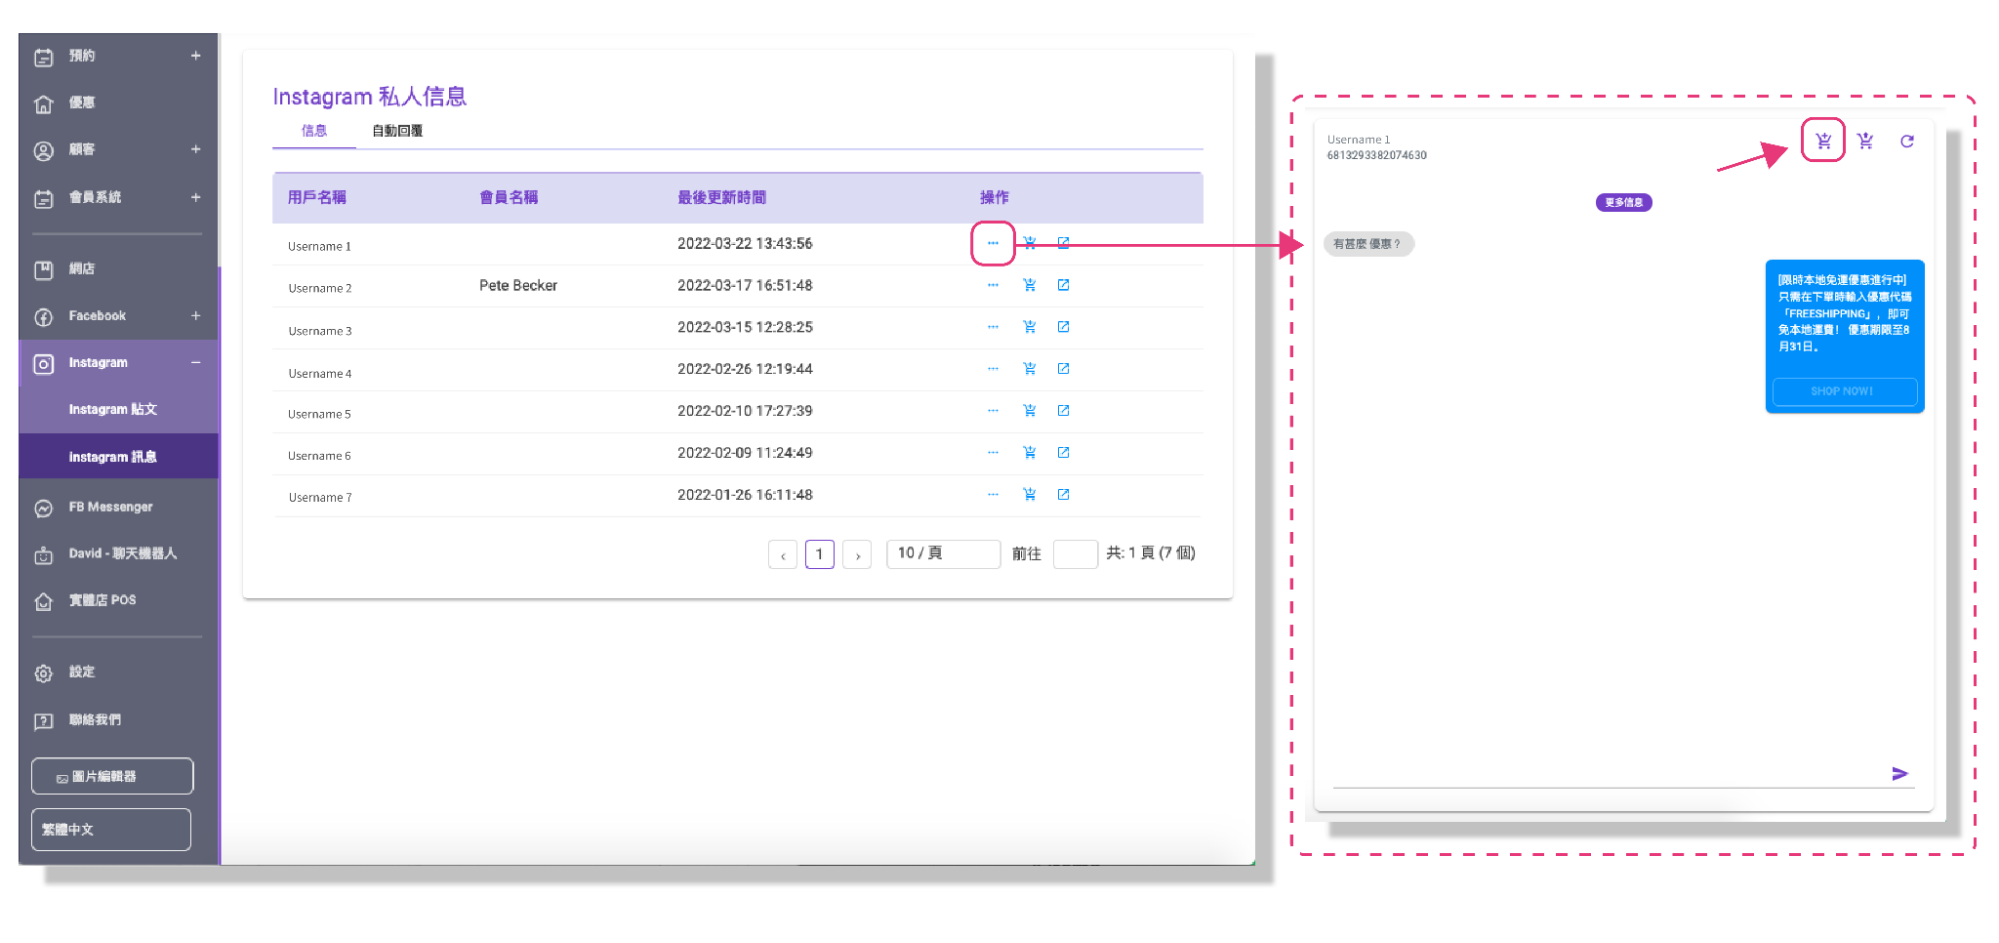The height and width of the screenshot is (943, 1999).
Task: Click the add-to-cart plus icon in chat header
Action: (1823, 141)
